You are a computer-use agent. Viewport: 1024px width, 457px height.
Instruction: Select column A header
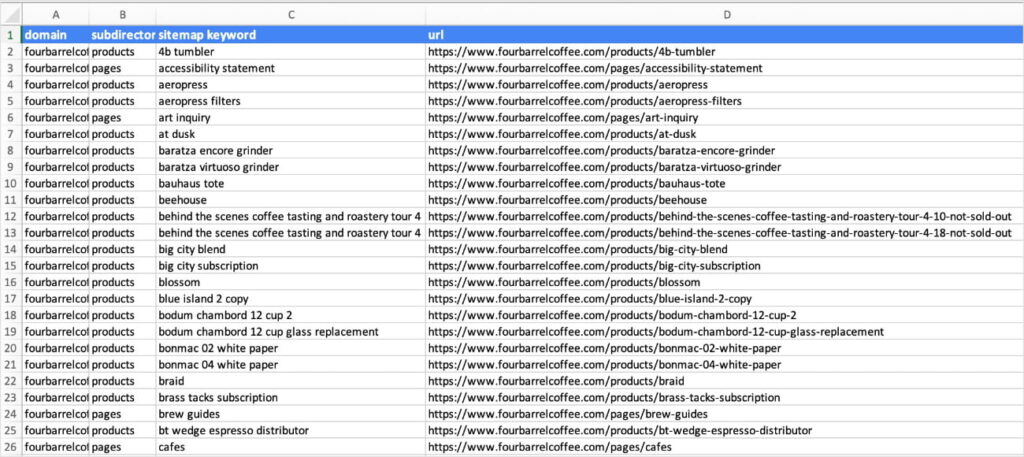click(x=56, y=14)
